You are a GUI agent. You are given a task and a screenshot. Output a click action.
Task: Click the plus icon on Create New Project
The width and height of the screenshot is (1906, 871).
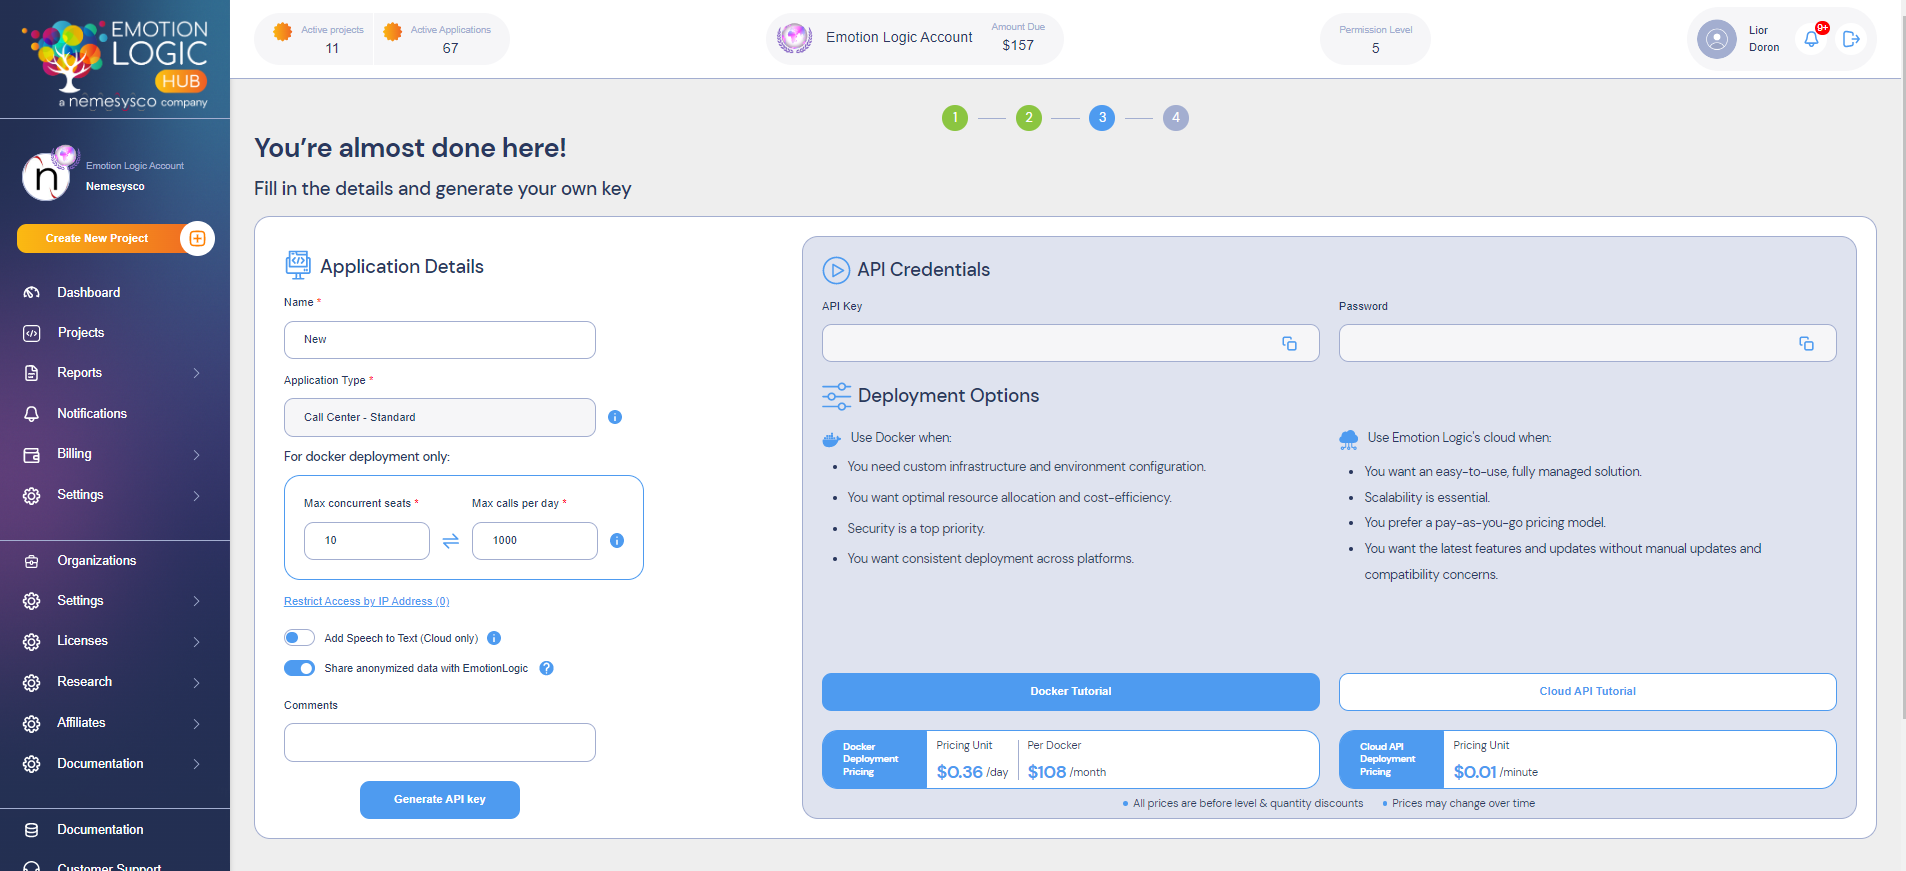tap(197, 238)
